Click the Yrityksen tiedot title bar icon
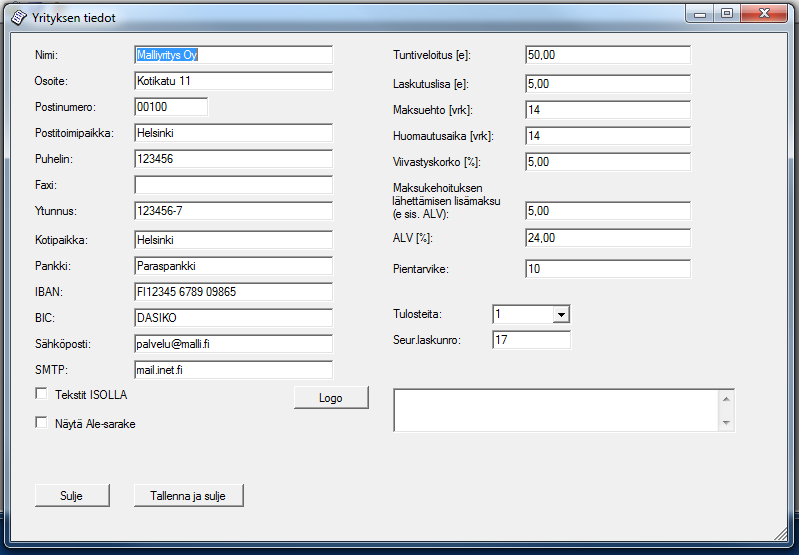Screen dimensions: 799x555 [x=18, y=18]
